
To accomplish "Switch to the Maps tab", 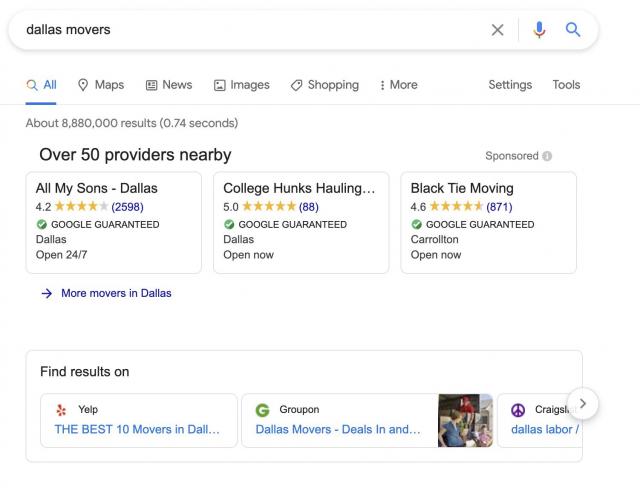I will [101, 85].
